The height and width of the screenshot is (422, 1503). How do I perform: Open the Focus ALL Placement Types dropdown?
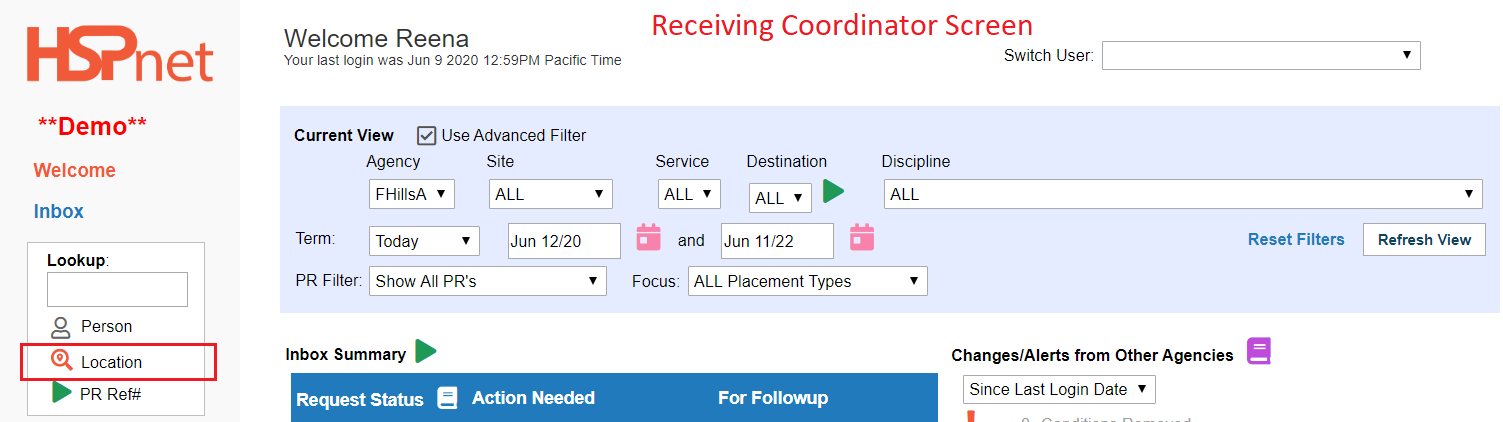tap(808, 281)
